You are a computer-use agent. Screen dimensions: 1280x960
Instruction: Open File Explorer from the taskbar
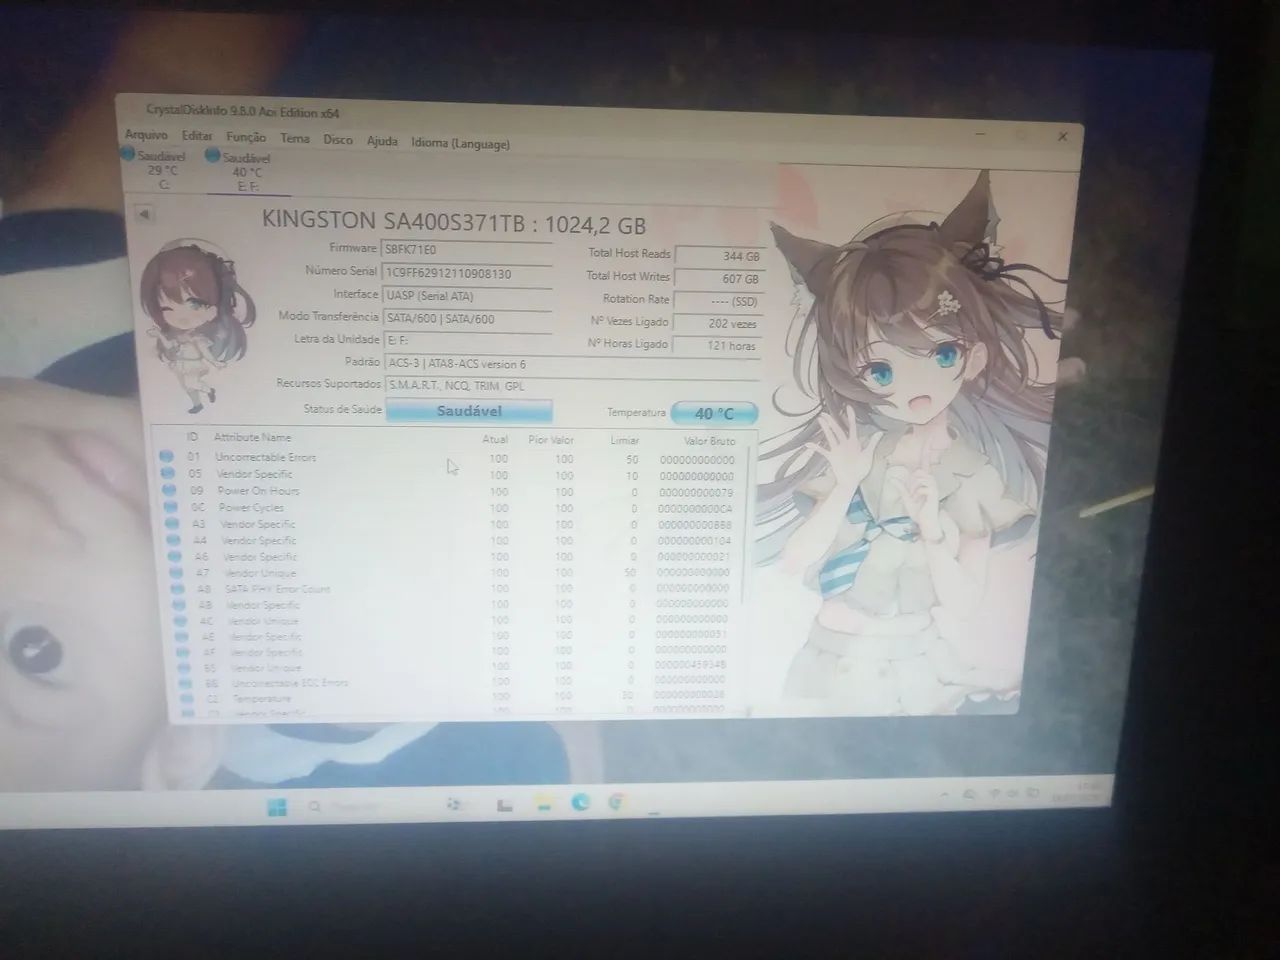point(543,804)
